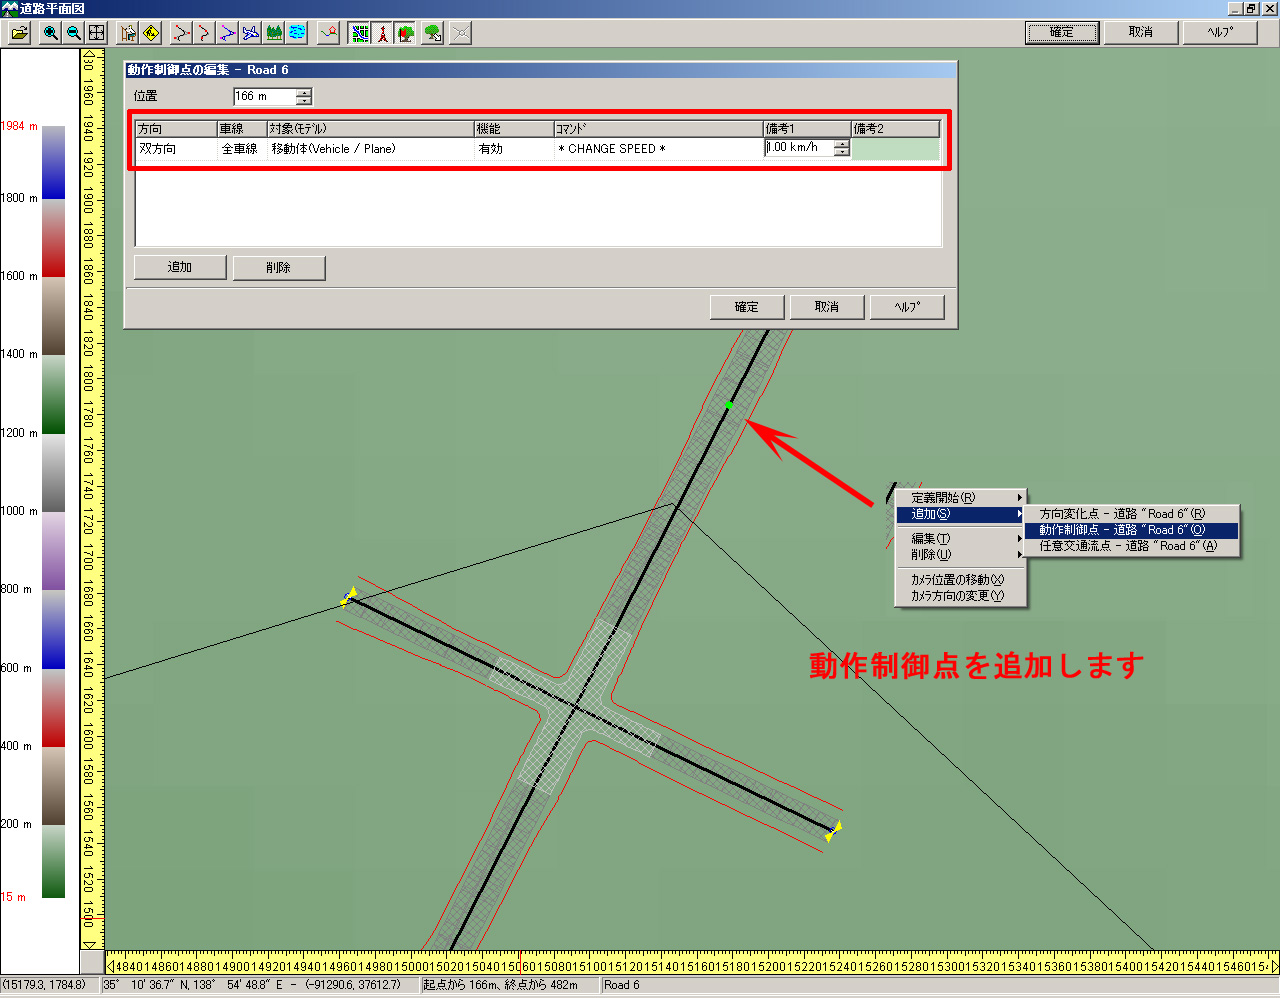Decrease position value with down spinner arrow
Screen dimensions: 1280x998
click(304, 101)
